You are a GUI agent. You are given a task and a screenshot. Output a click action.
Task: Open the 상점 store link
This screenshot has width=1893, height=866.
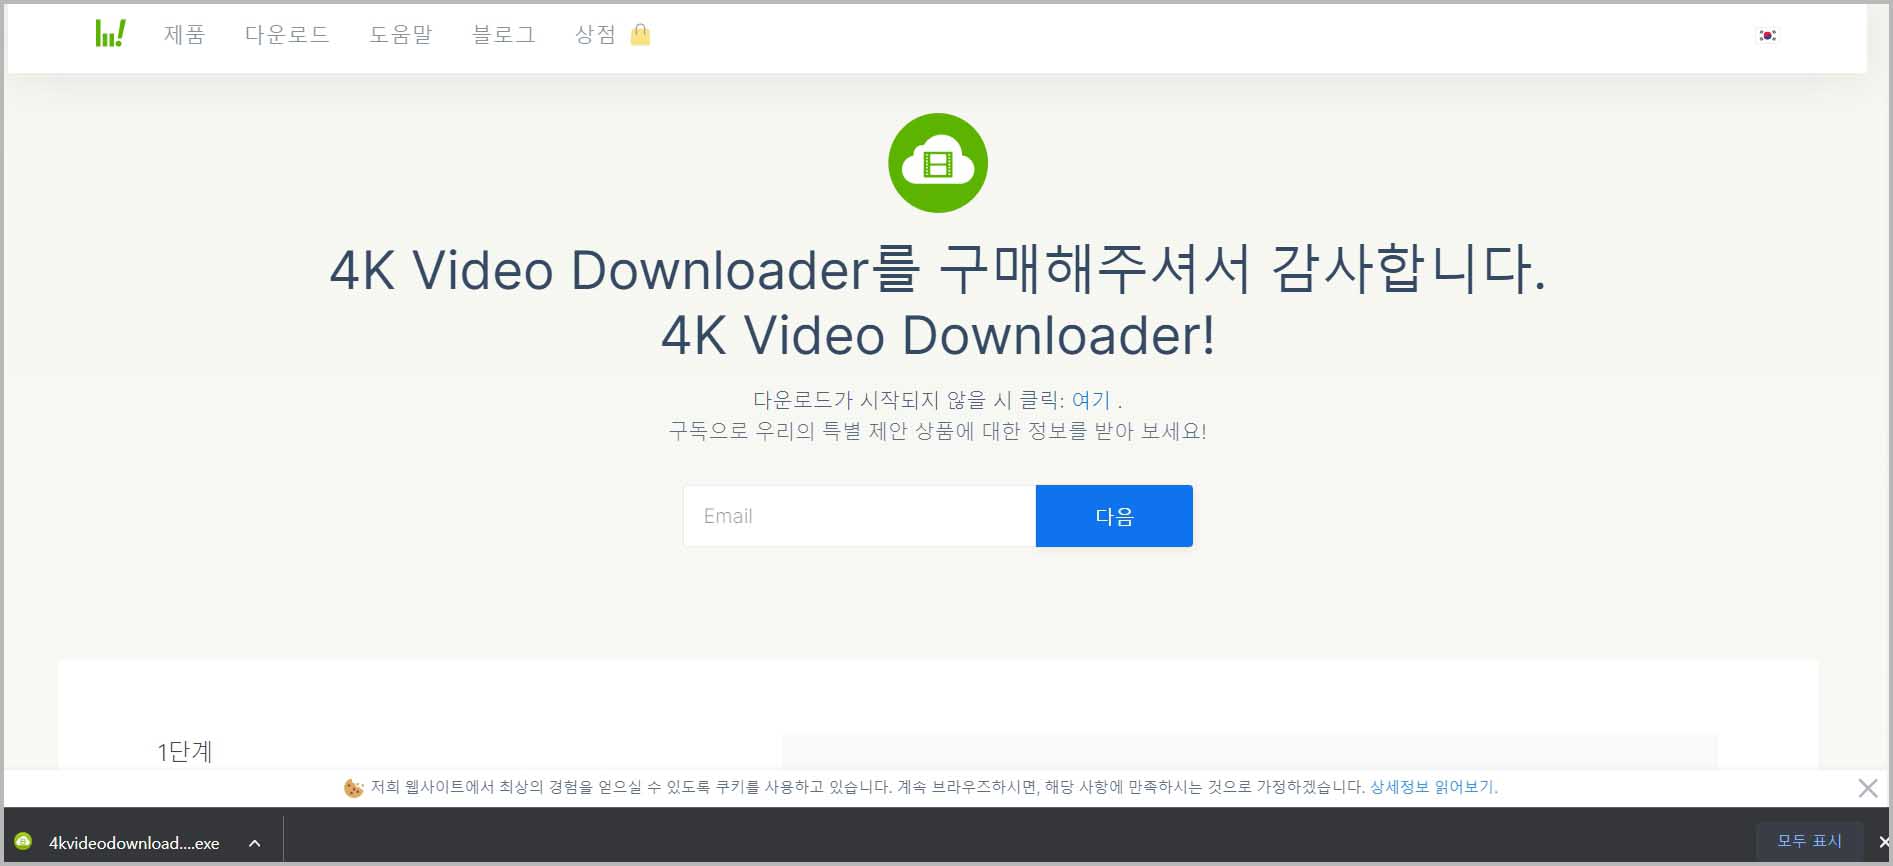[x=595, y=34]
